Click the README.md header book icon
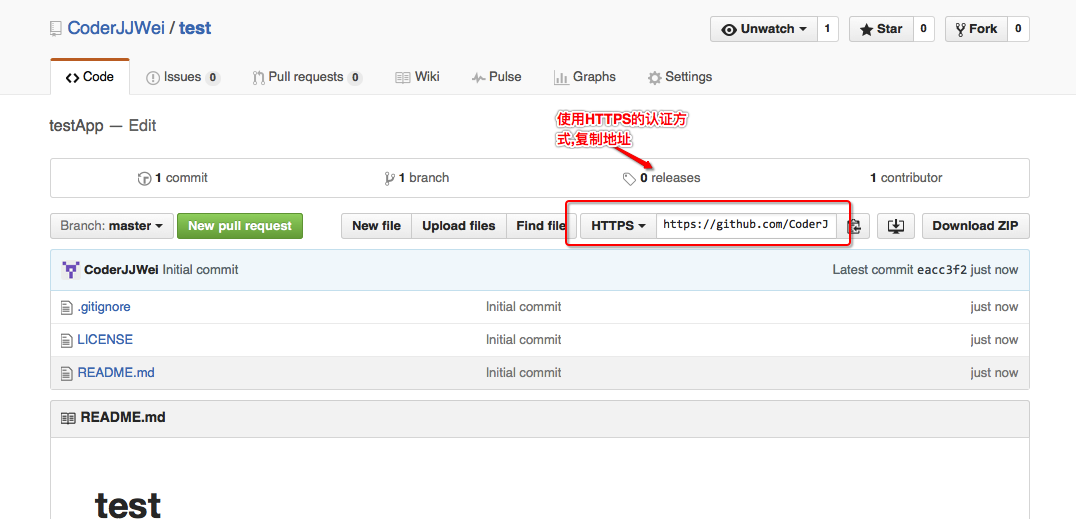 click(x=68, y=417)
